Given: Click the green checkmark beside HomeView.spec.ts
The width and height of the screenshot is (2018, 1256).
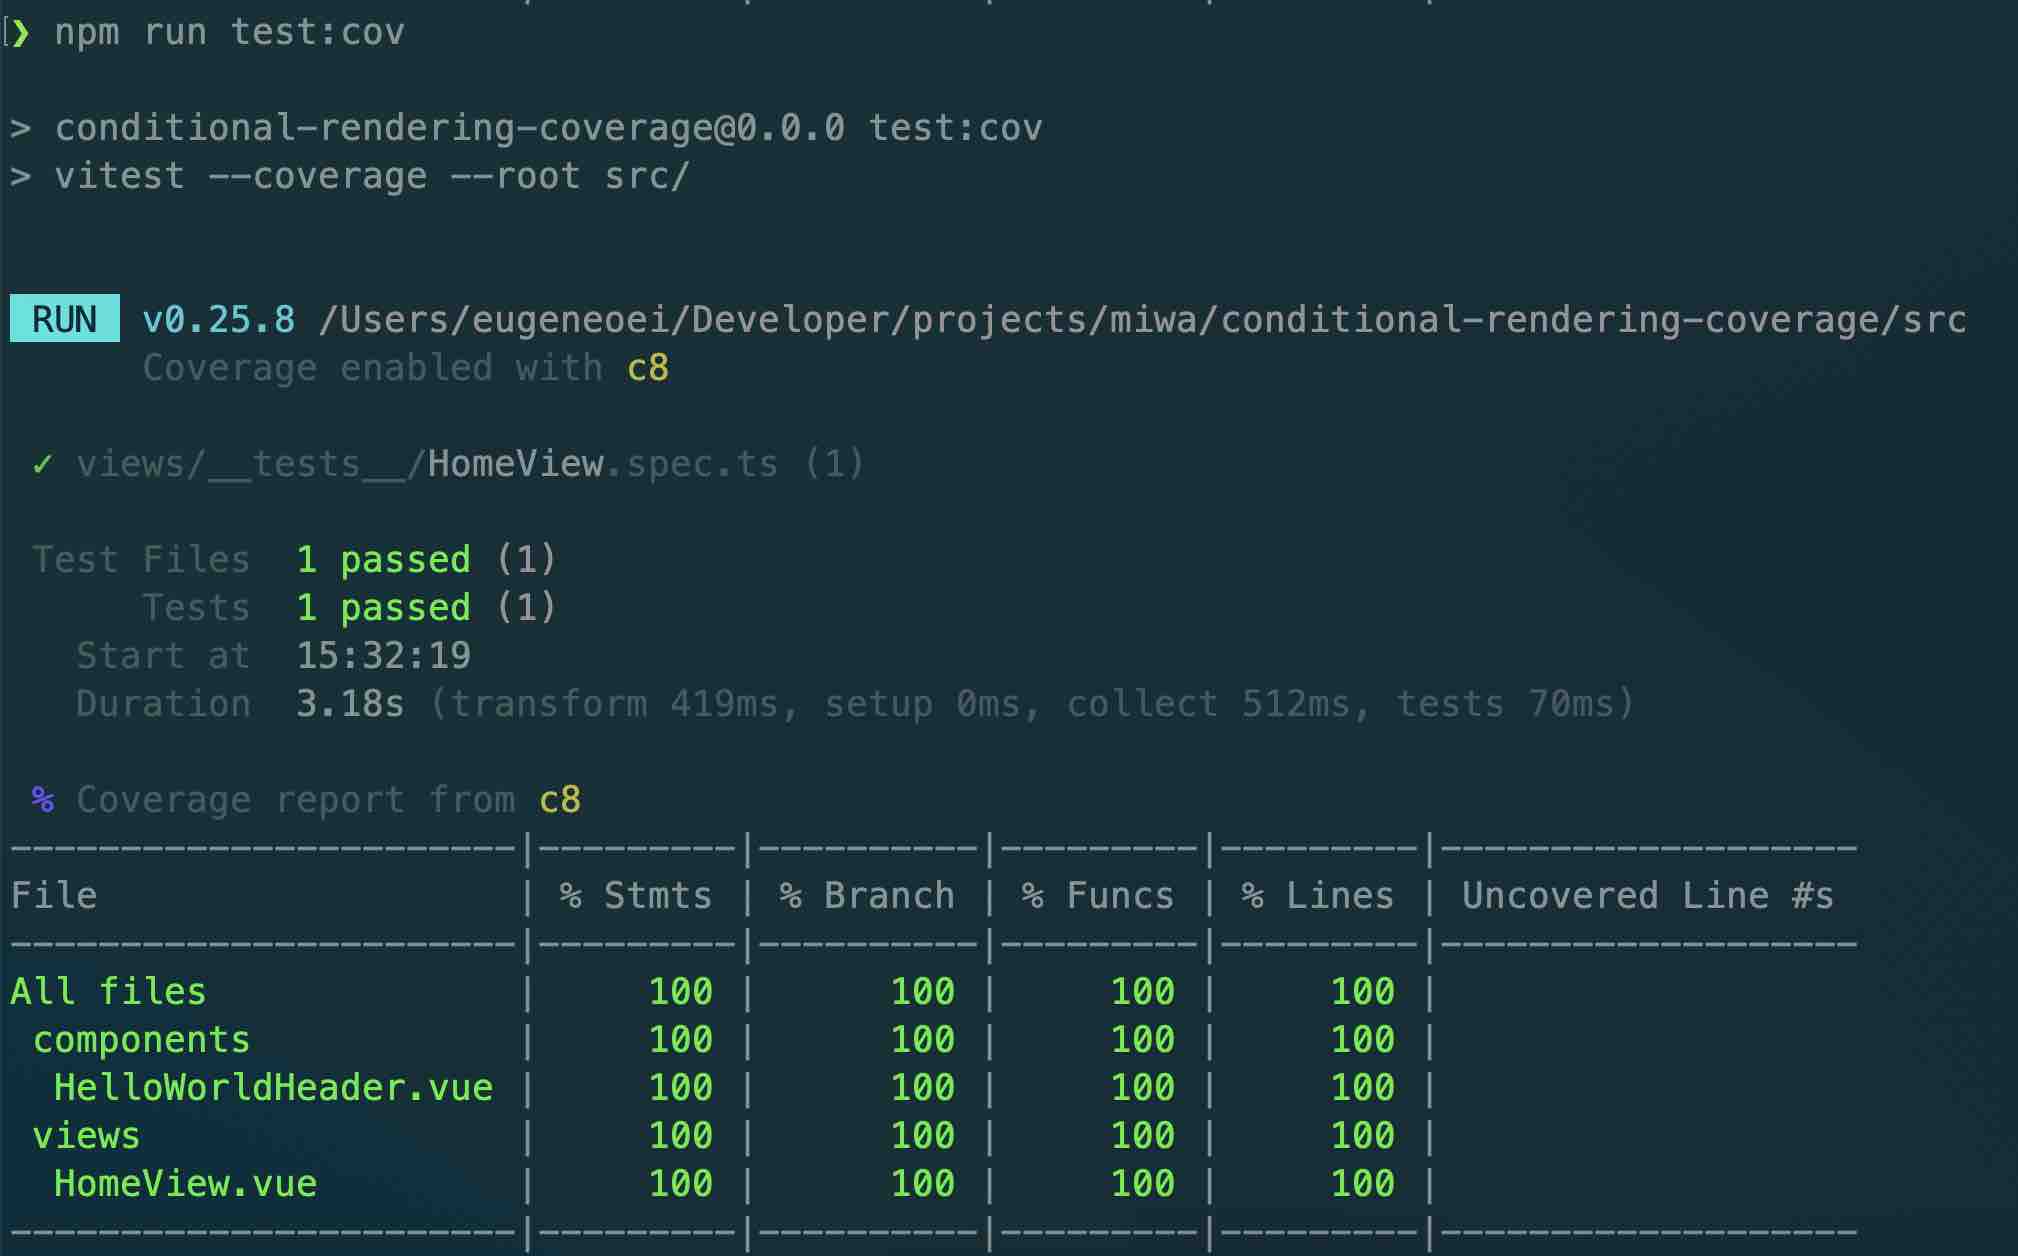Looking at the screenshot, I should 42,464.
